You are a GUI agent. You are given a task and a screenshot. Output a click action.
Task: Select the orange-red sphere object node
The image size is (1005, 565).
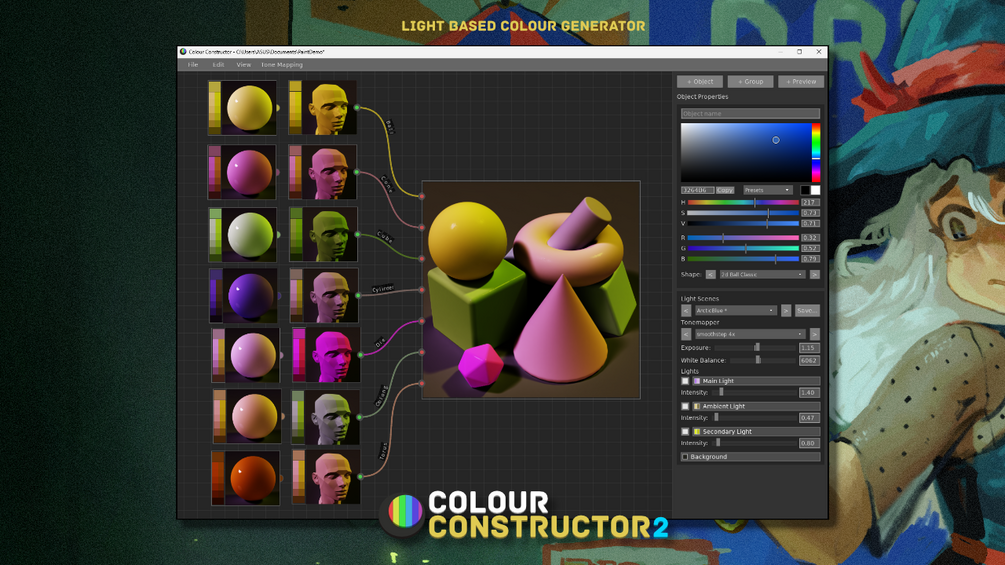tap(246, 478)
